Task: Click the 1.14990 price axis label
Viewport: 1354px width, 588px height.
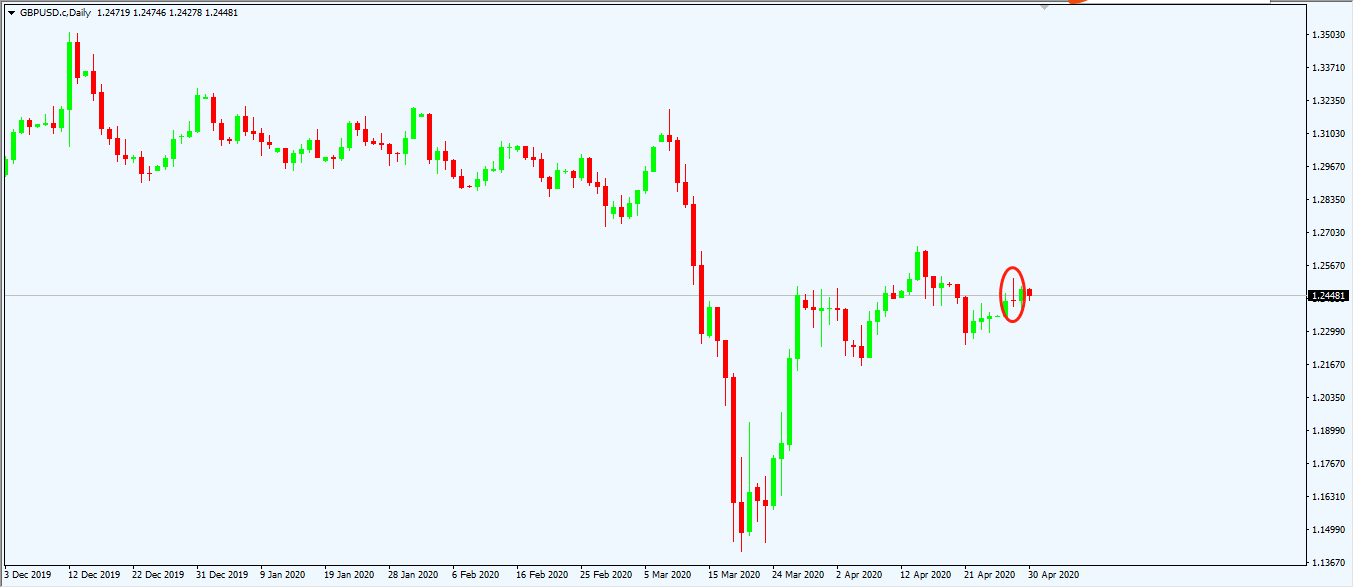Action: point(1329,530)
